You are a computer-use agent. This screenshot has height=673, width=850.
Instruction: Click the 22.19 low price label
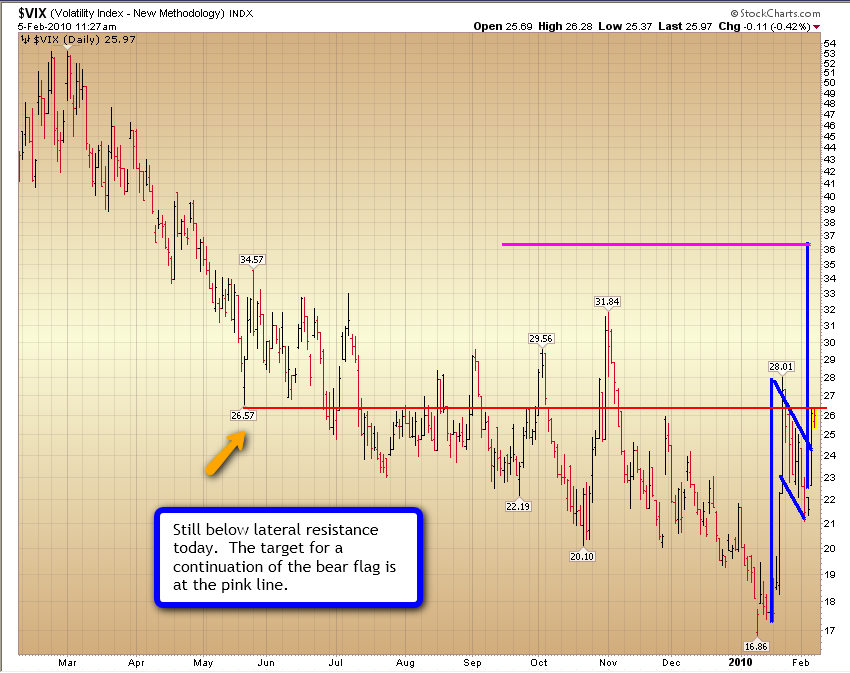point(518,507)
